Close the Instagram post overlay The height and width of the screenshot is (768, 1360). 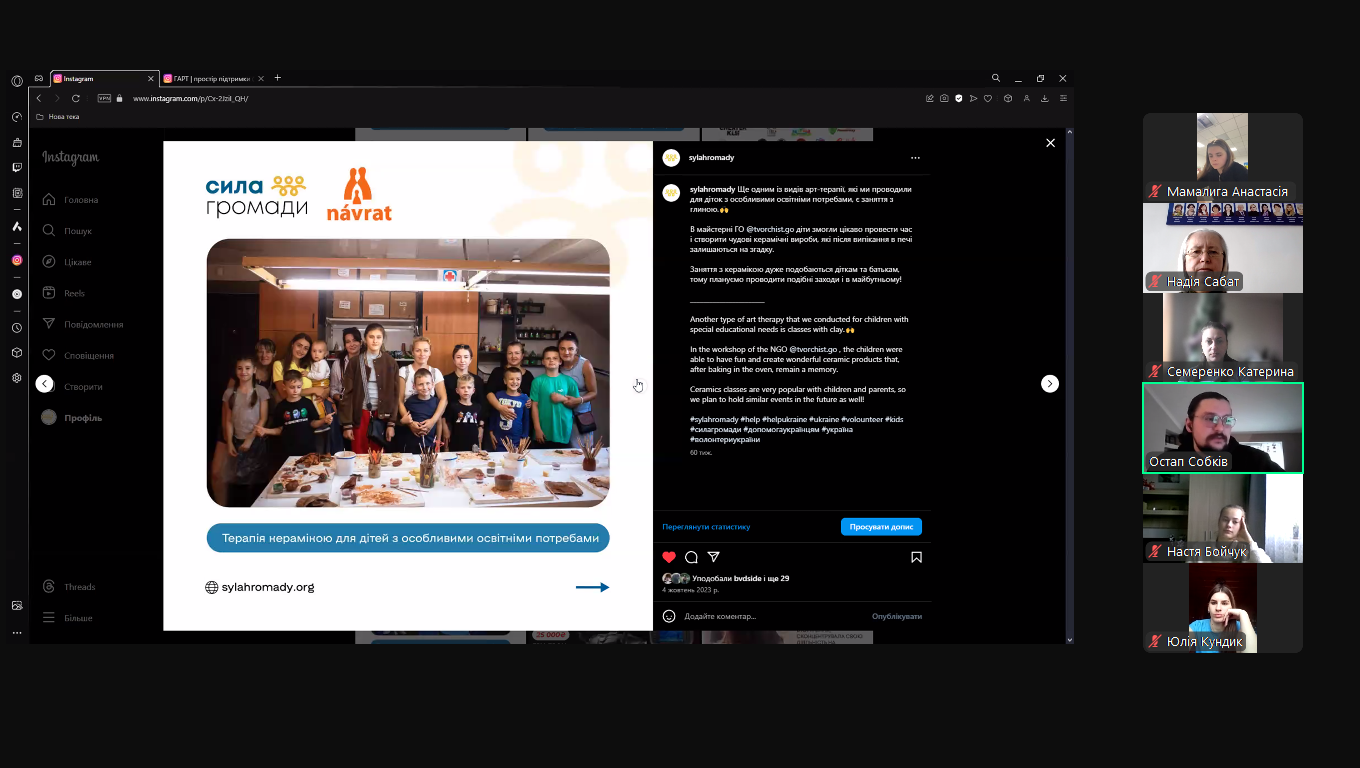(x=1050, y=143)
